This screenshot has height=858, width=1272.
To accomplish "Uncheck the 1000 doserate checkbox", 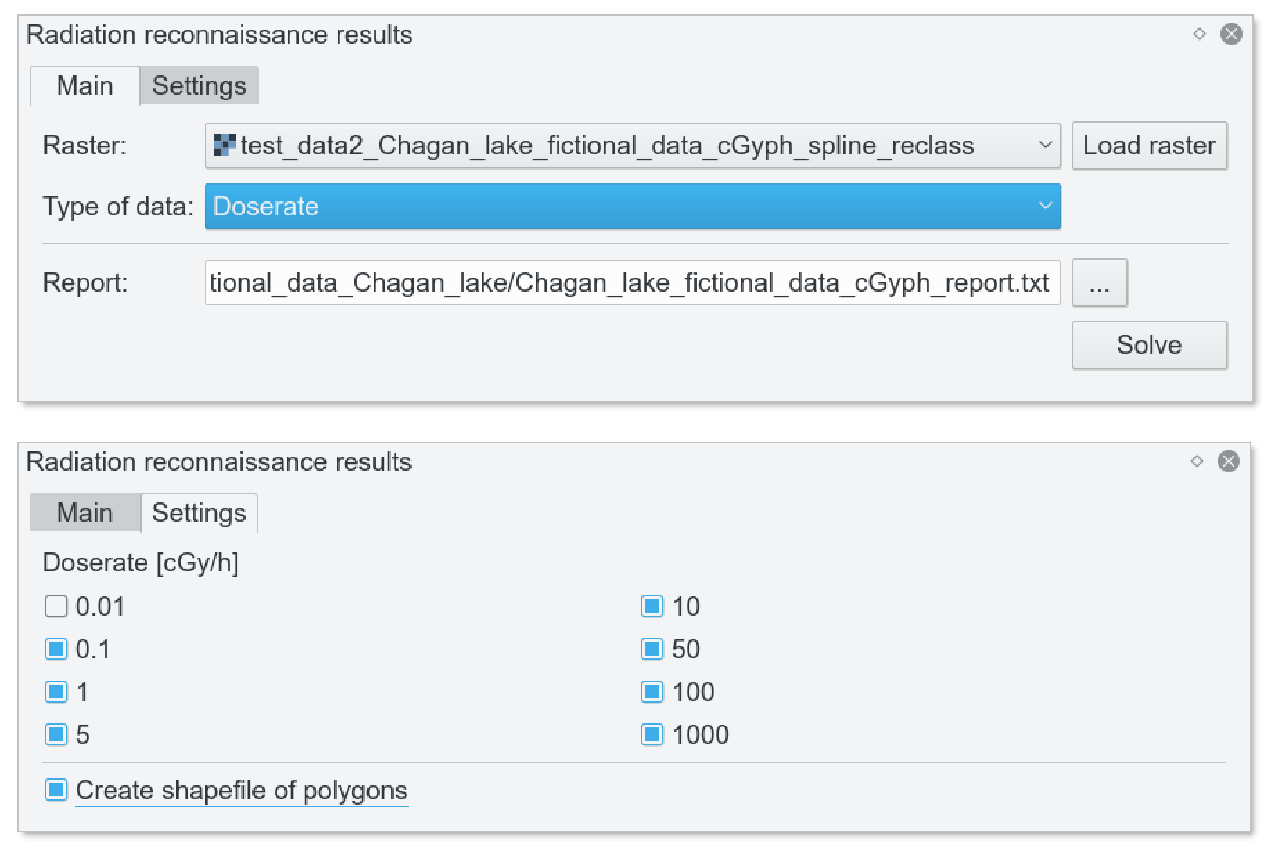I will coord(652,735).
